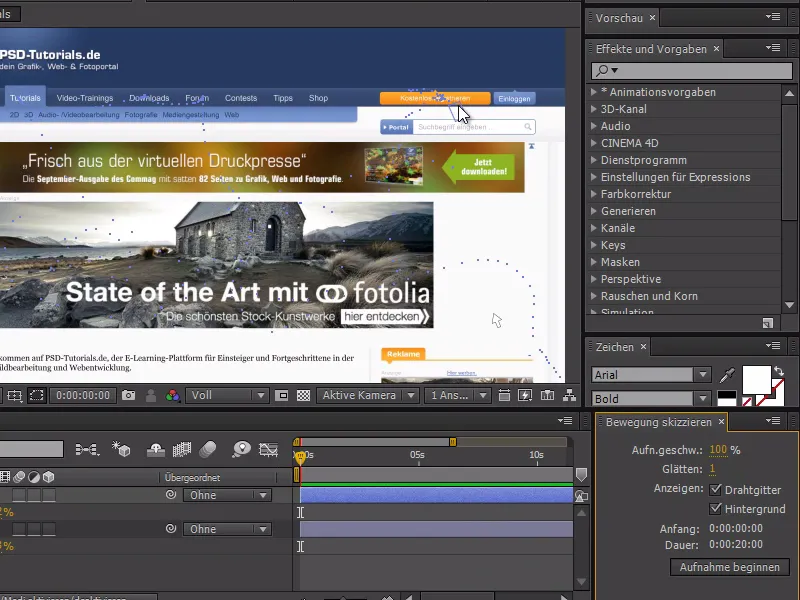Screen dimensions: 800x600
Task: Open the 1 Ans... view layout dropdown
Action: click(457, 395)
